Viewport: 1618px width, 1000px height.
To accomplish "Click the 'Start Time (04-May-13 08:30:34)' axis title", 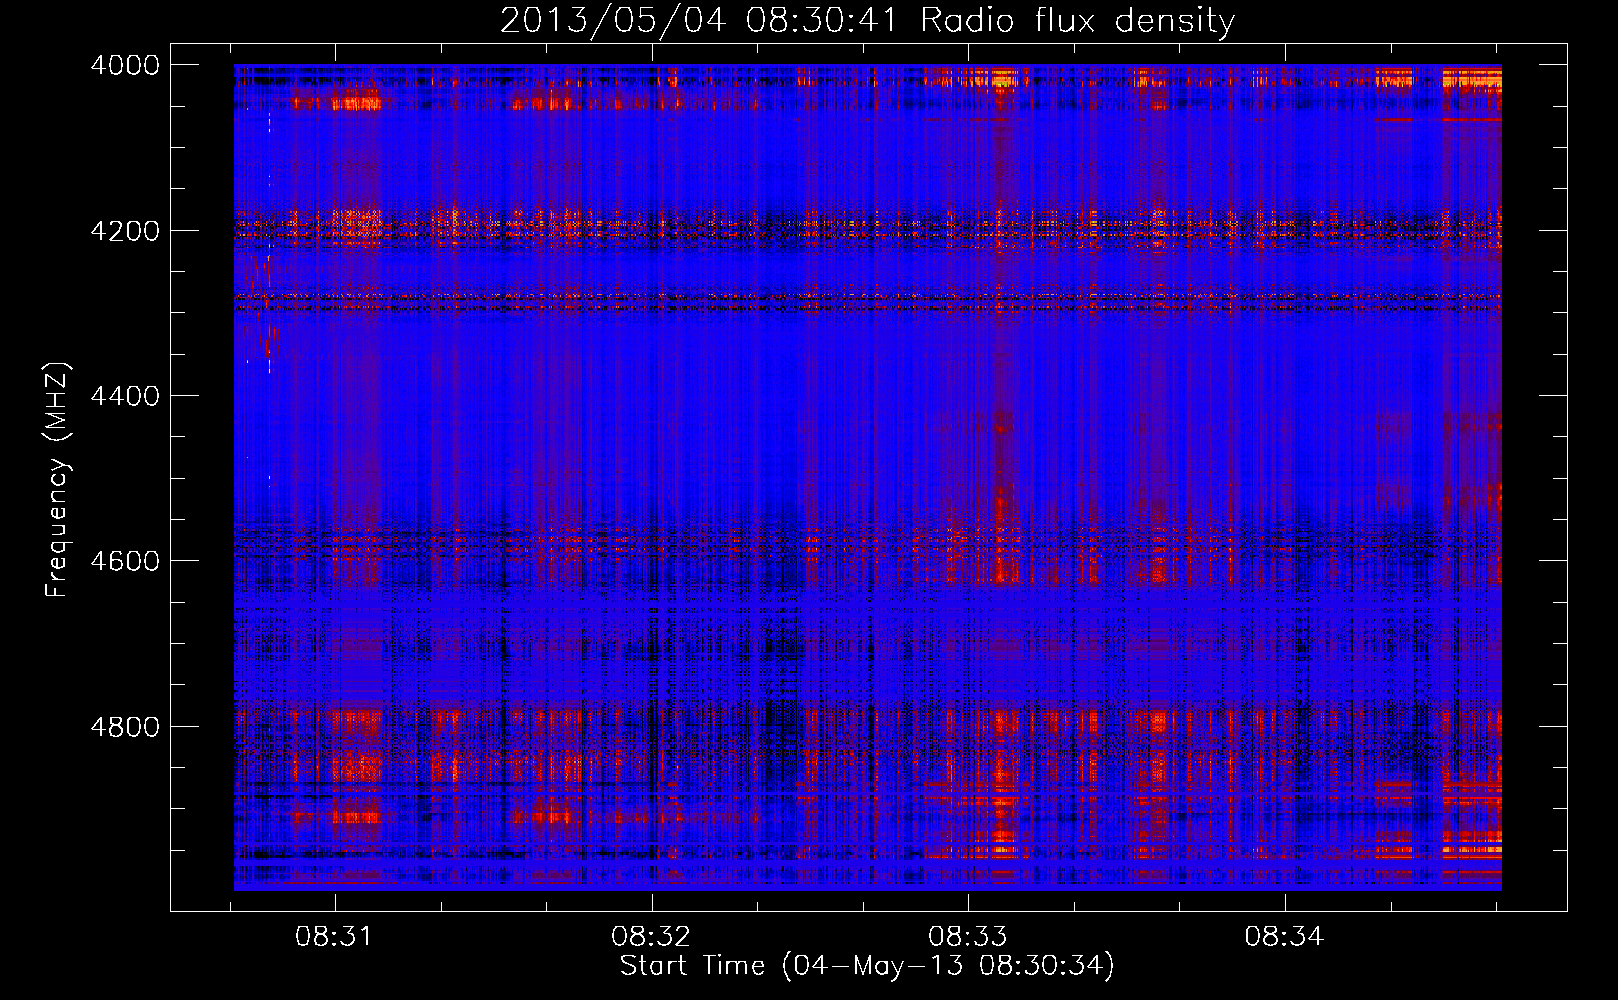I will tap(867, 966).
